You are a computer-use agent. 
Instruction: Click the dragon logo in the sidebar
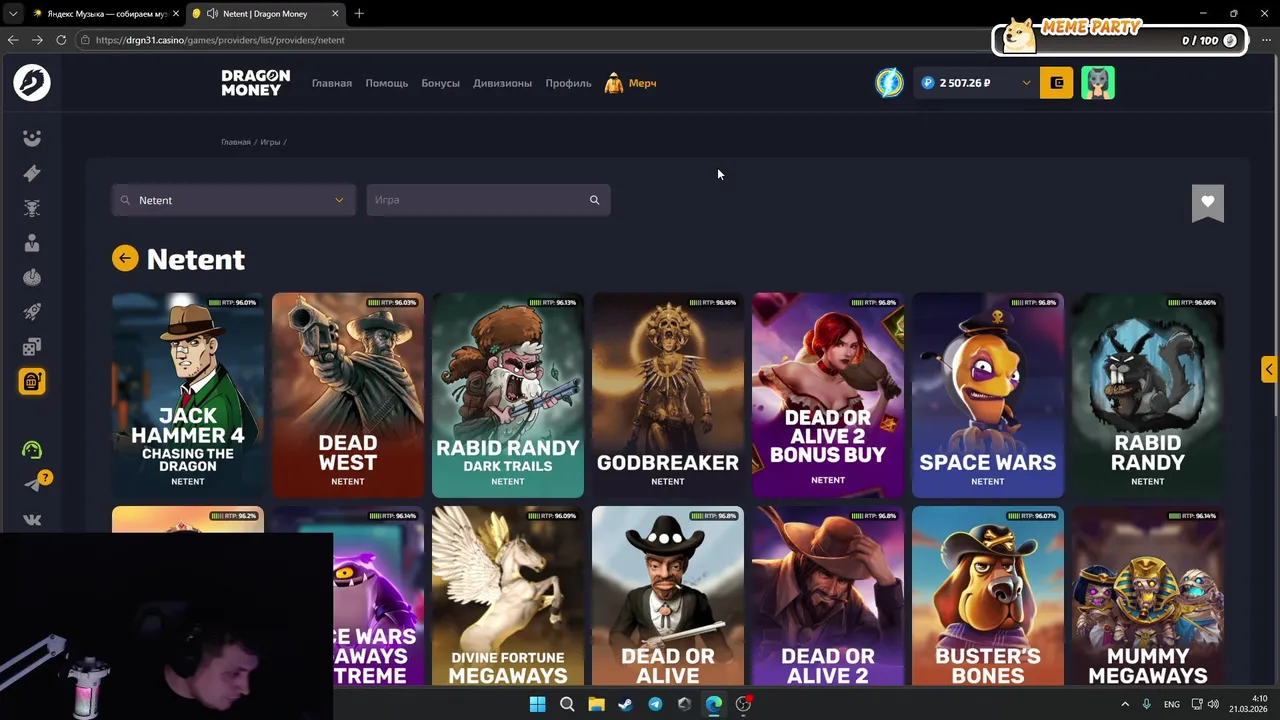[x=32, y=83]
